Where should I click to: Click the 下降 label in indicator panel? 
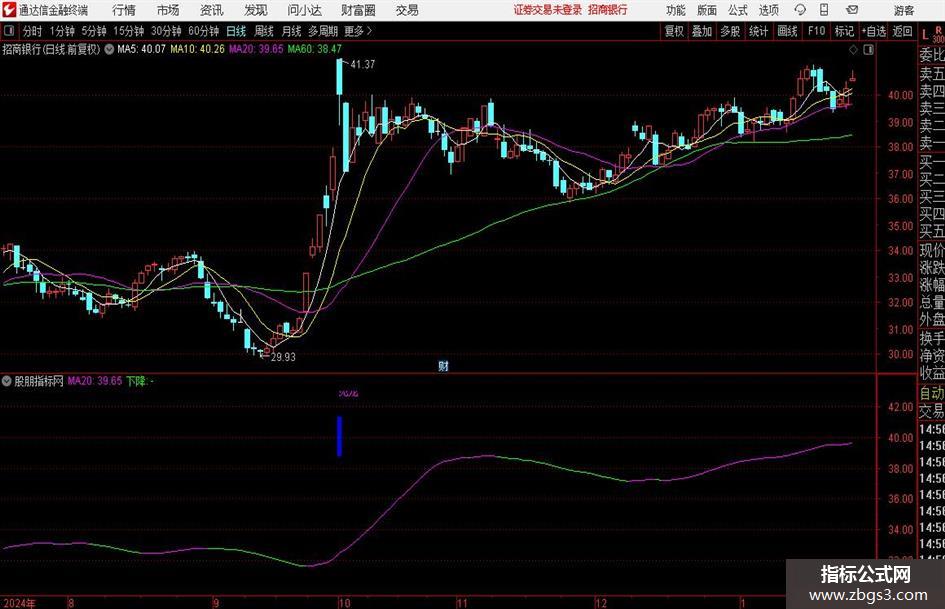(139, 381)
